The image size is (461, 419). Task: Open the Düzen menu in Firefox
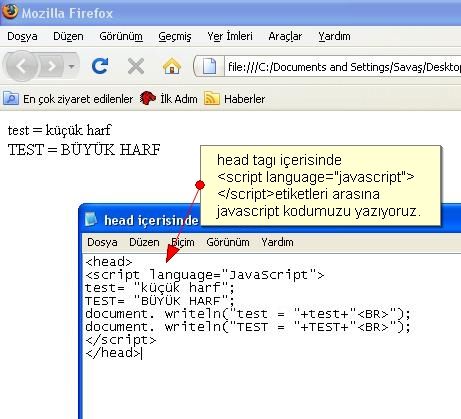coord(68,36)
